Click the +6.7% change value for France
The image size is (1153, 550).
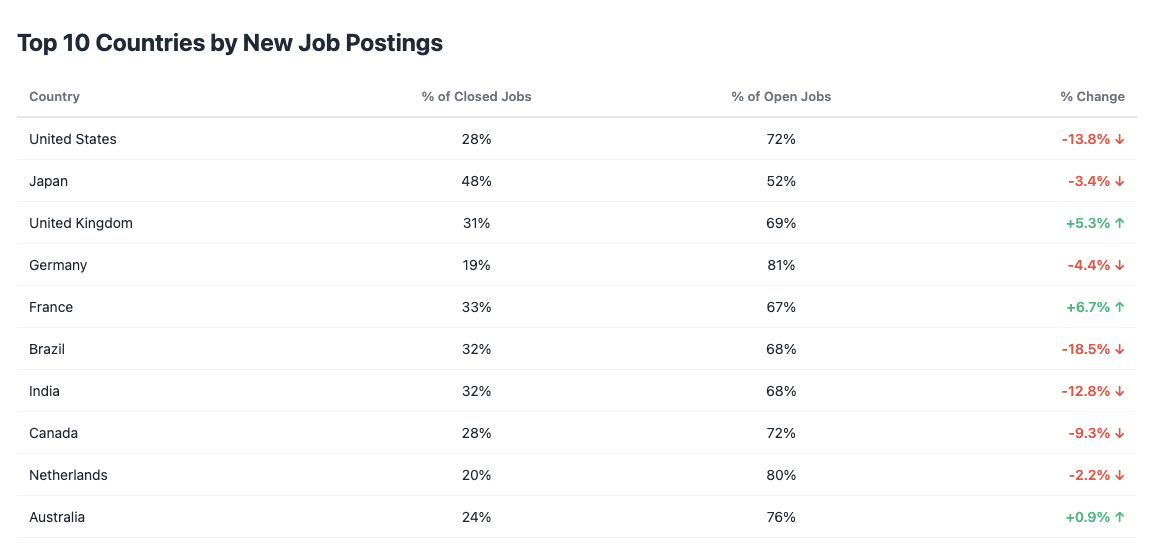pos(1088,308)
